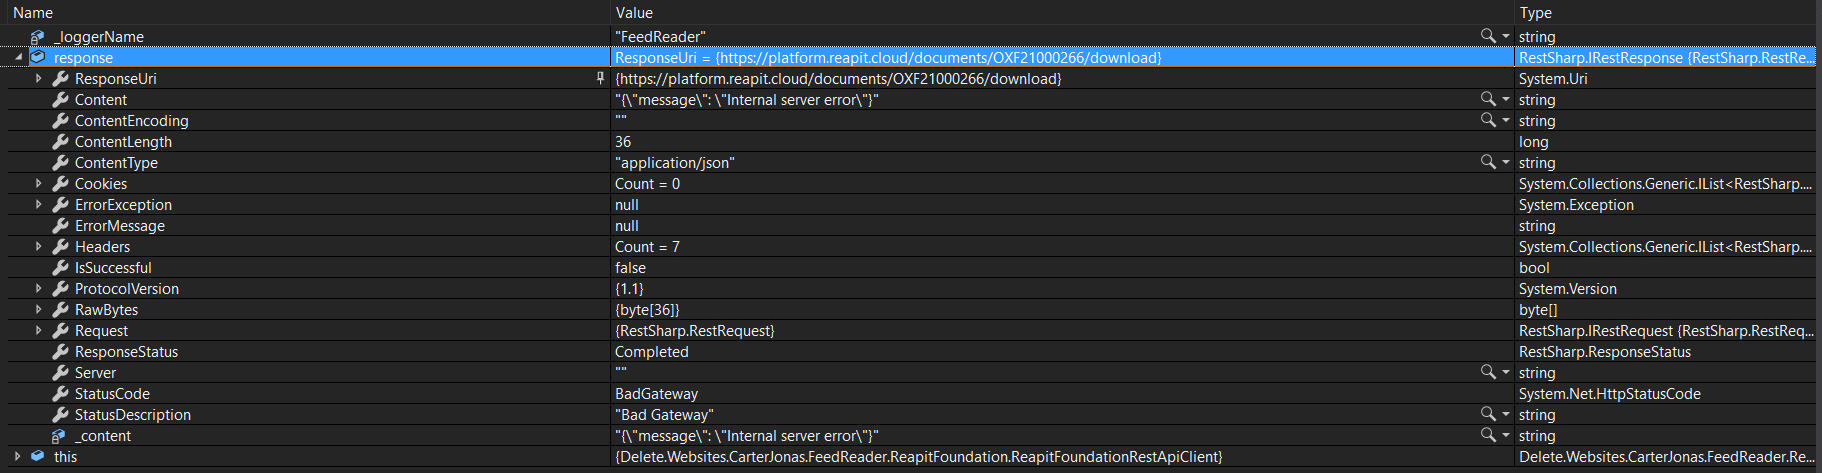This screenshot has width=1822, height=473.
Task: Click the wrench icon beside ResponseStatus
Action: (60, 351)
